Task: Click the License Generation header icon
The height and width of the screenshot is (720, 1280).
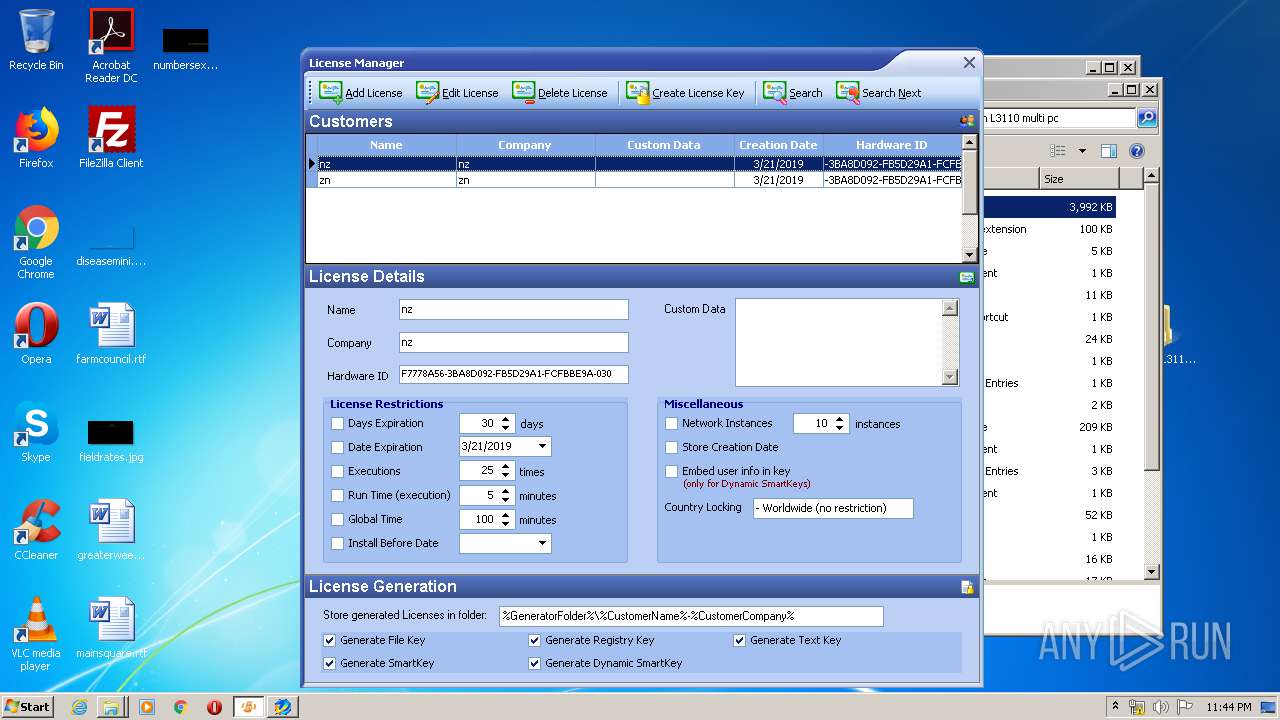Action: (x=967, y=587)
